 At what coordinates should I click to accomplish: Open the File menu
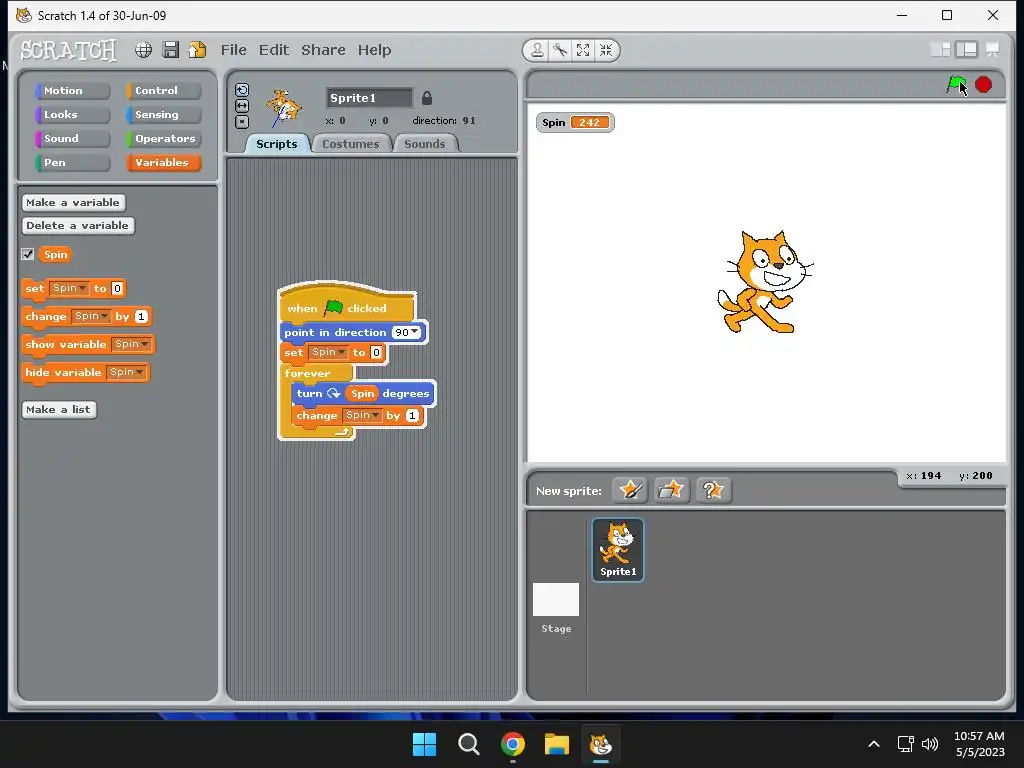click(233, 50)
